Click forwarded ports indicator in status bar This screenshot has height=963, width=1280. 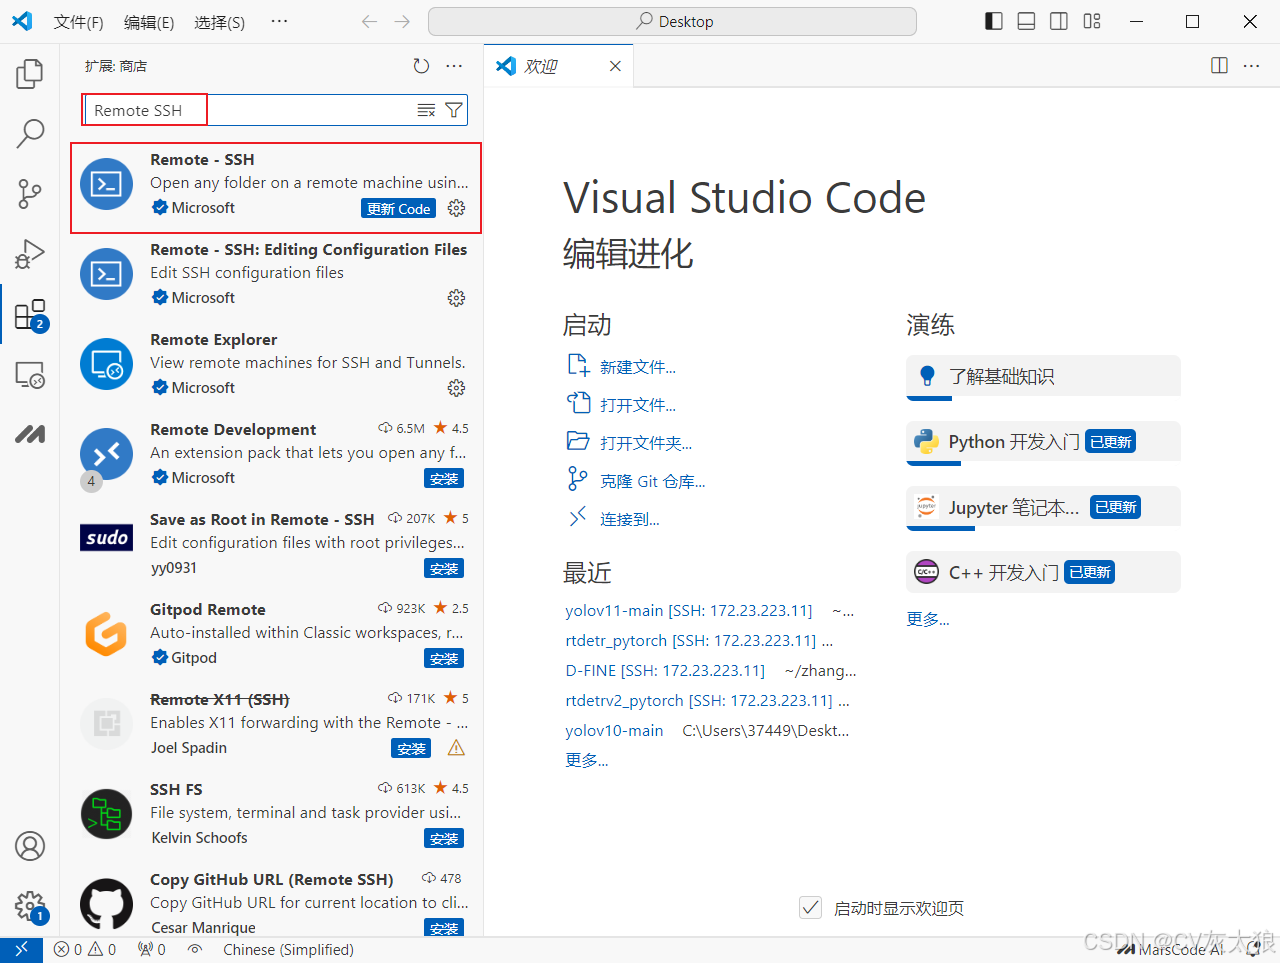click(x=152, y=950)
